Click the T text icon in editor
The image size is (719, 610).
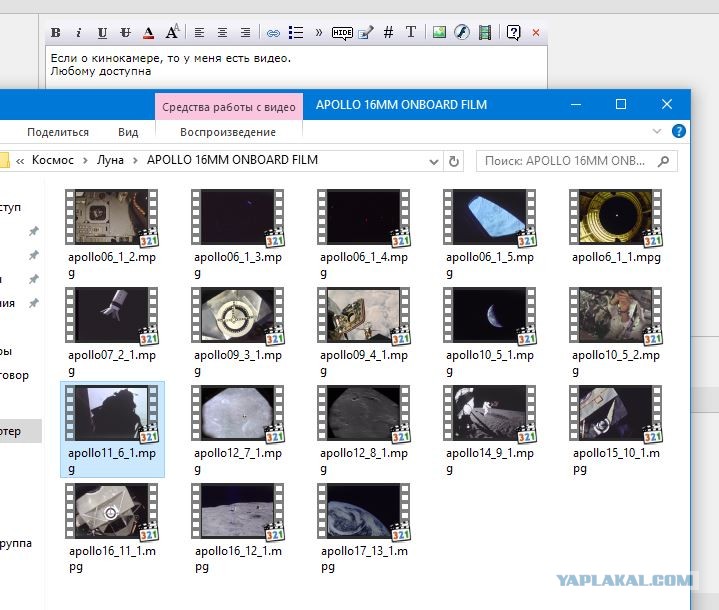411,32
